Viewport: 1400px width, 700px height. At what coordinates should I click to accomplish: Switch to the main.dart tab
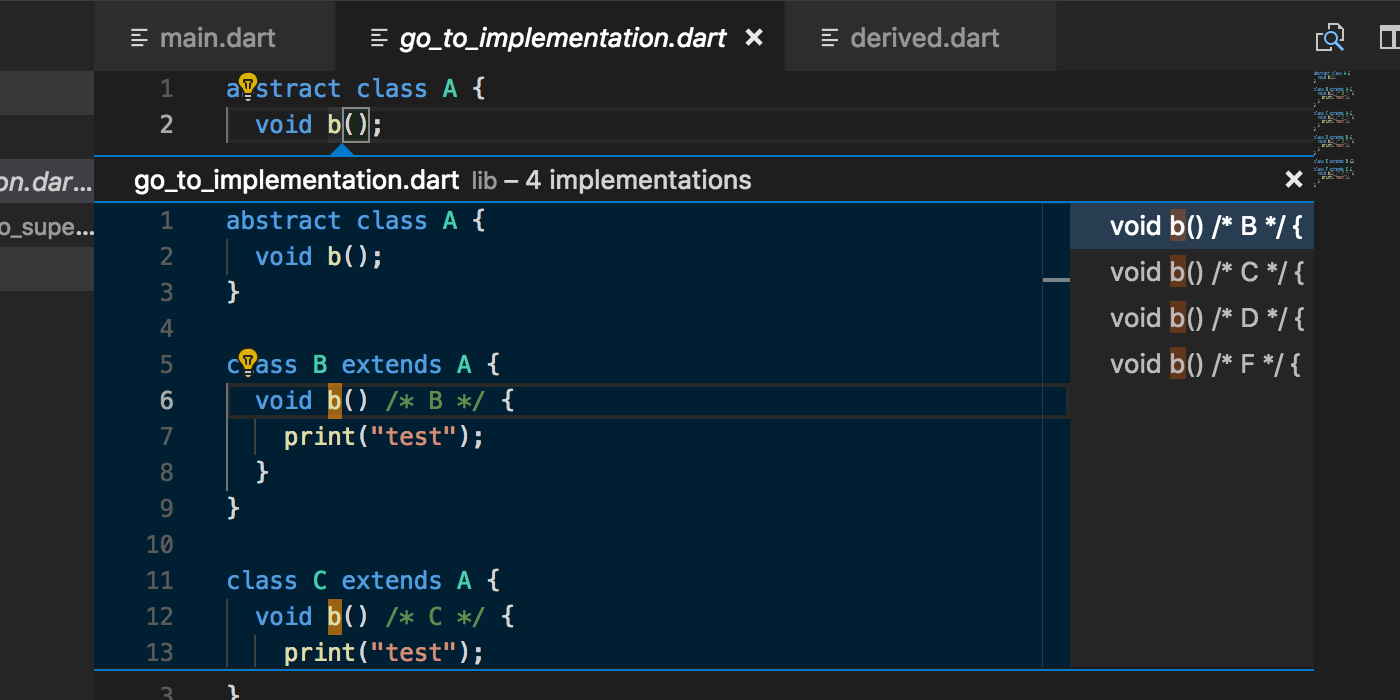(x=216, y=39)
